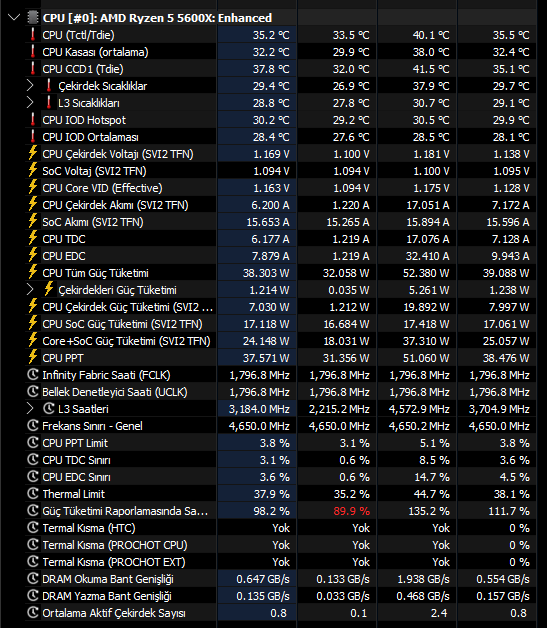Expand Çekirdek Sıcaklıklar row
This screenshot has width=547, height=628.
[x=30, y=86]
